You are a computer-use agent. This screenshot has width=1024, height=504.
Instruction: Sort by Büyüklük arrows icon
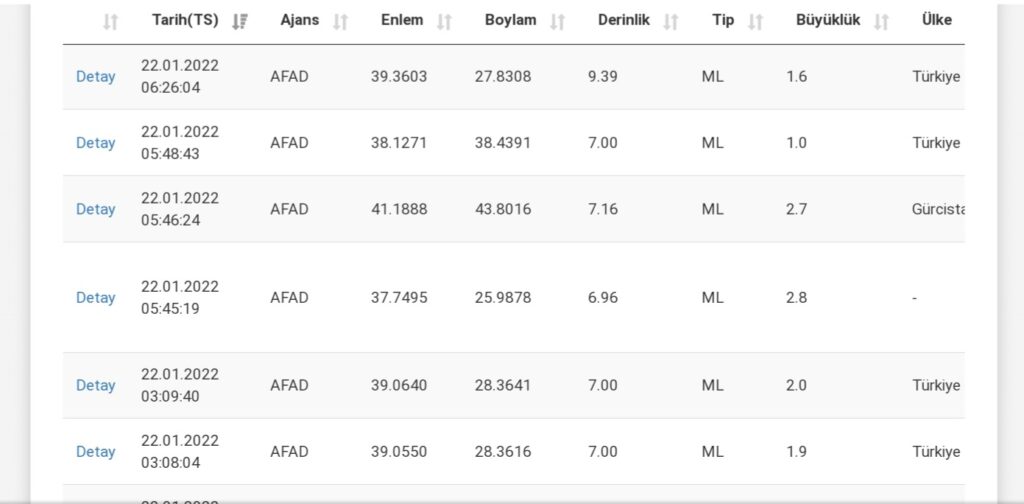pos(882,22)
